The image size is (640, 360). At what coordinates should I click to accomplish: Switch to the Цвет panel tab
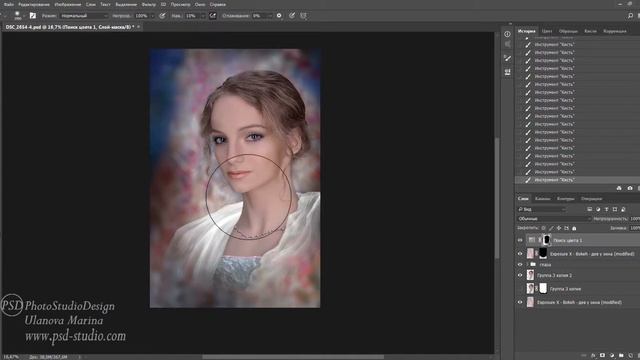547,31
